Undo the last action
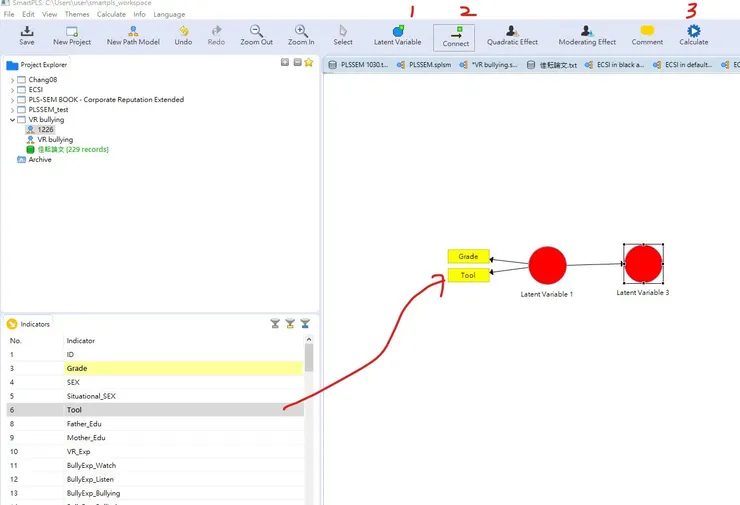This screenshot has width=740, height=505. (183, 35)
